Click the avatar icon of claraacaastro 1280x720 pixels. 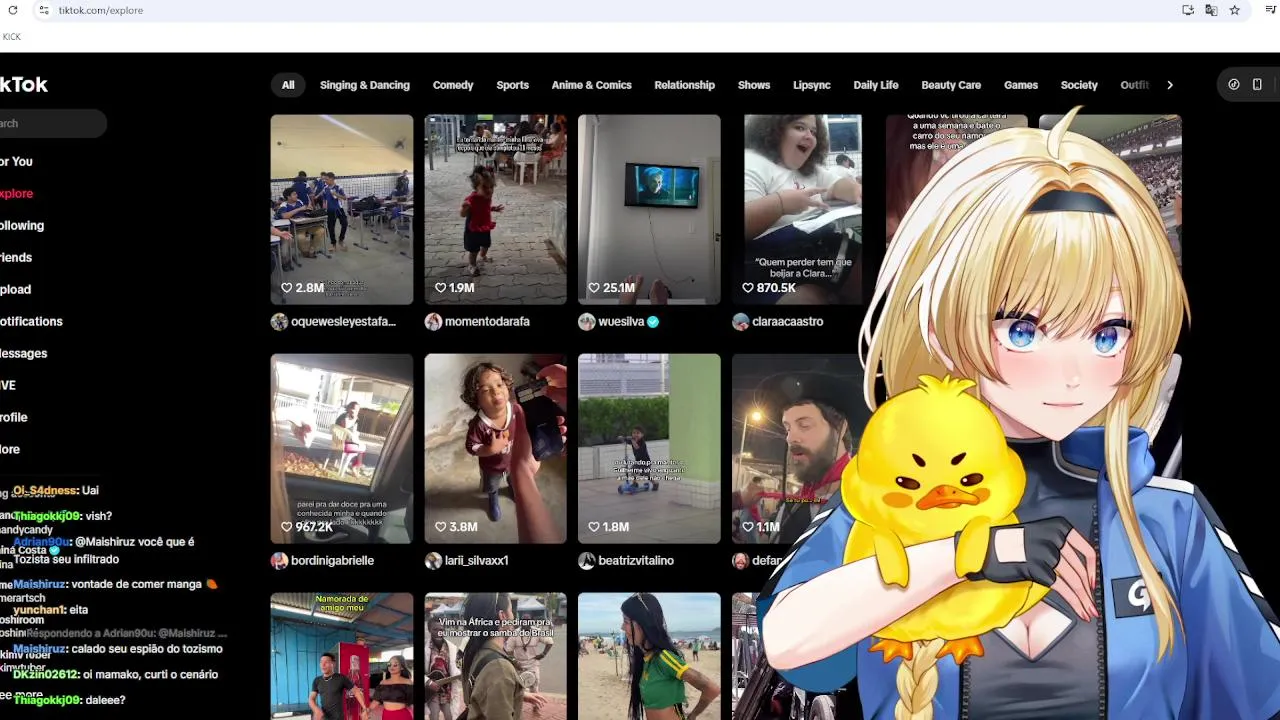point(741,321)
